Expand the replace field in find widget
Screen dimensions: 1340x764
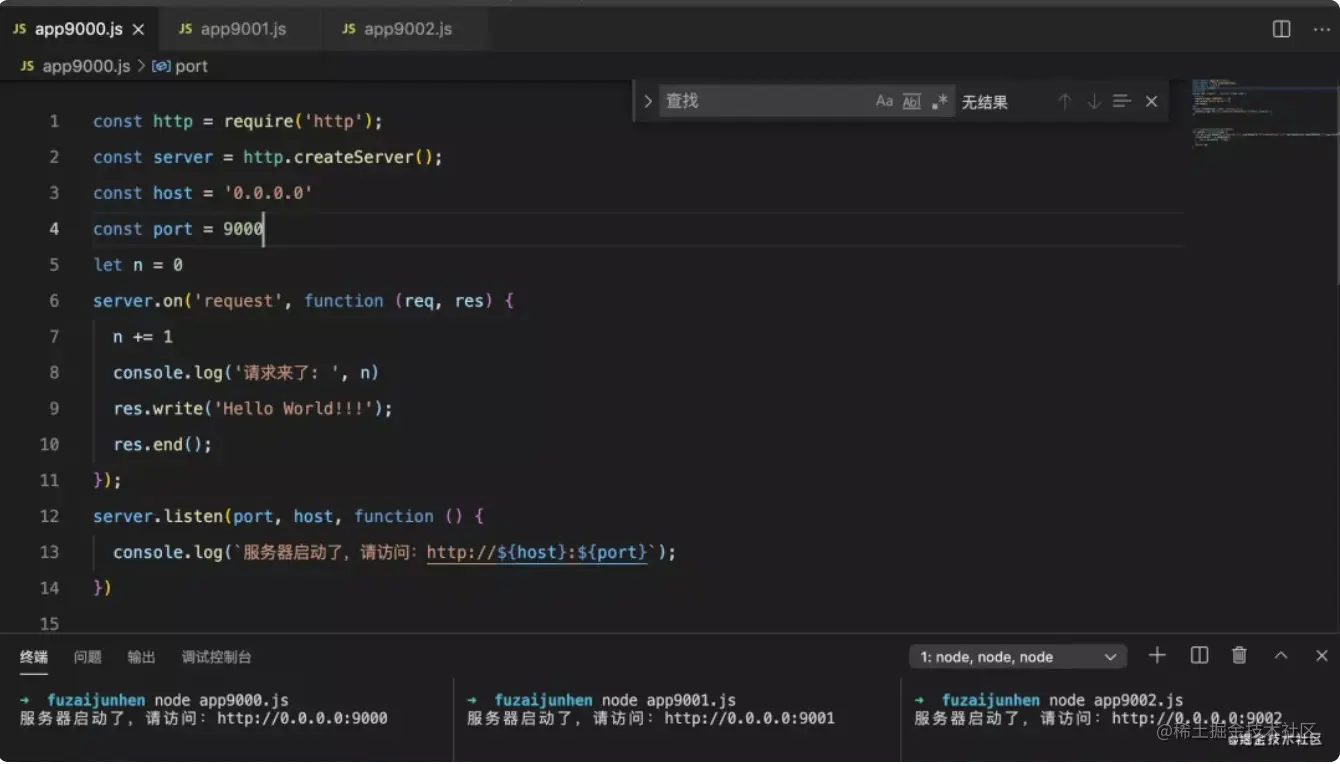[647, 101]
